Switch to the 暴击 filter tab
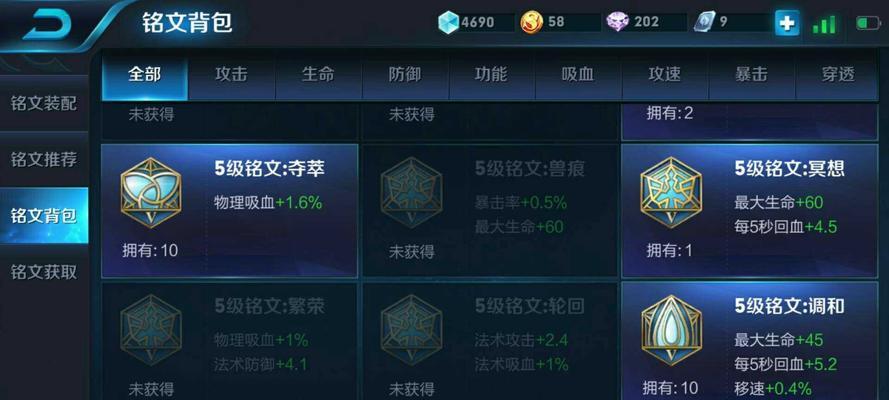 [751, 74]
